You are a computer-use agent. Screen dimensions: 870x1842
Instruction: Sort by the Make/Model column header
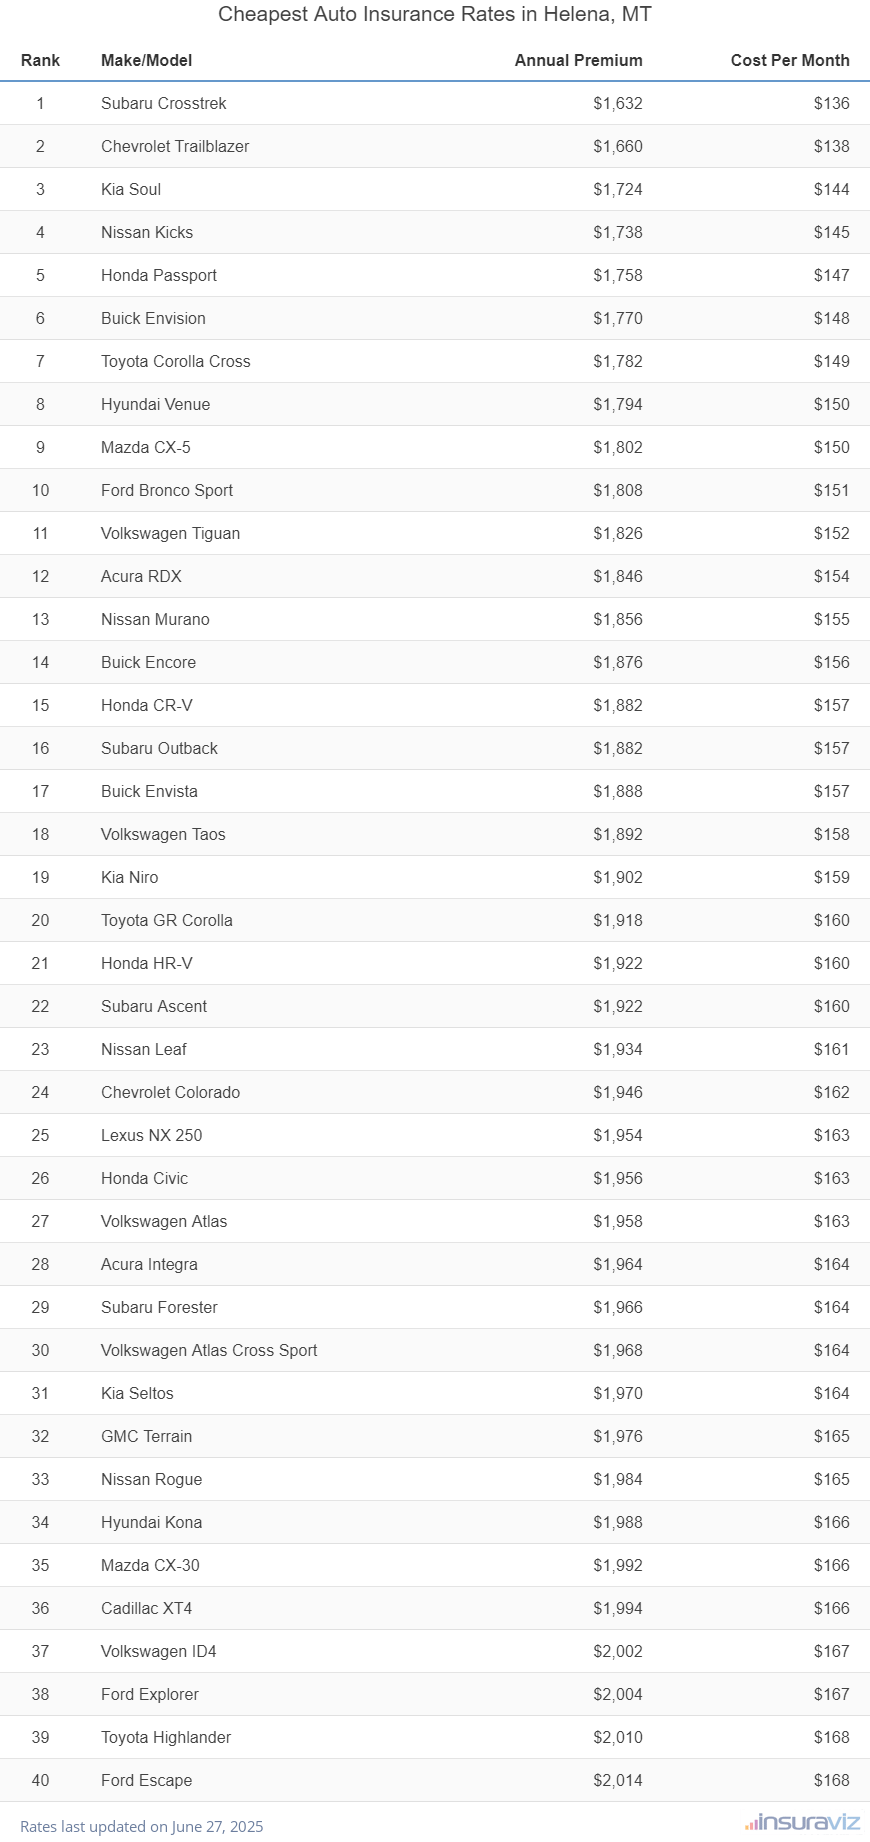147,60
